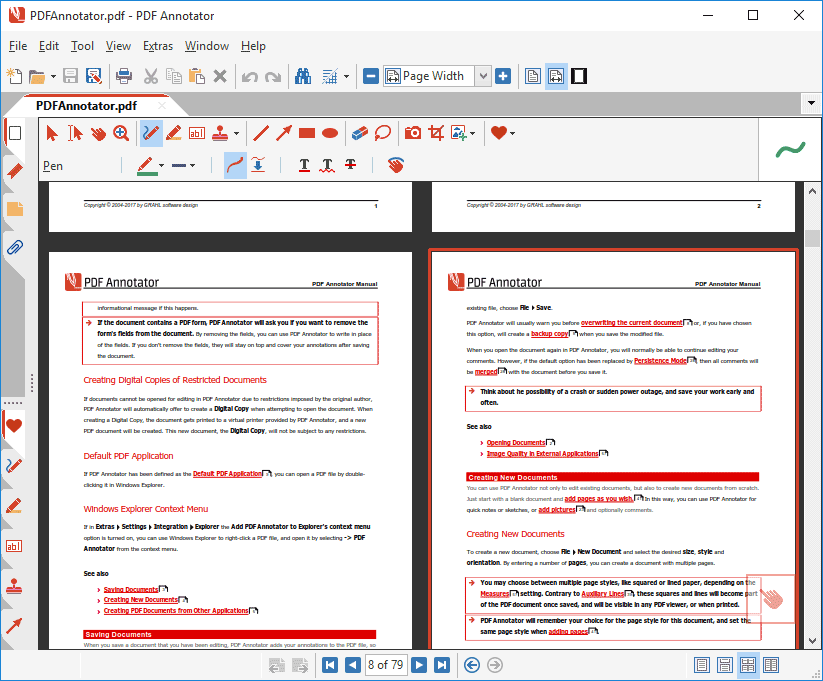Expand the line width dropdown arrow
This screenshot has width=823, height=681.
point(193,165)
